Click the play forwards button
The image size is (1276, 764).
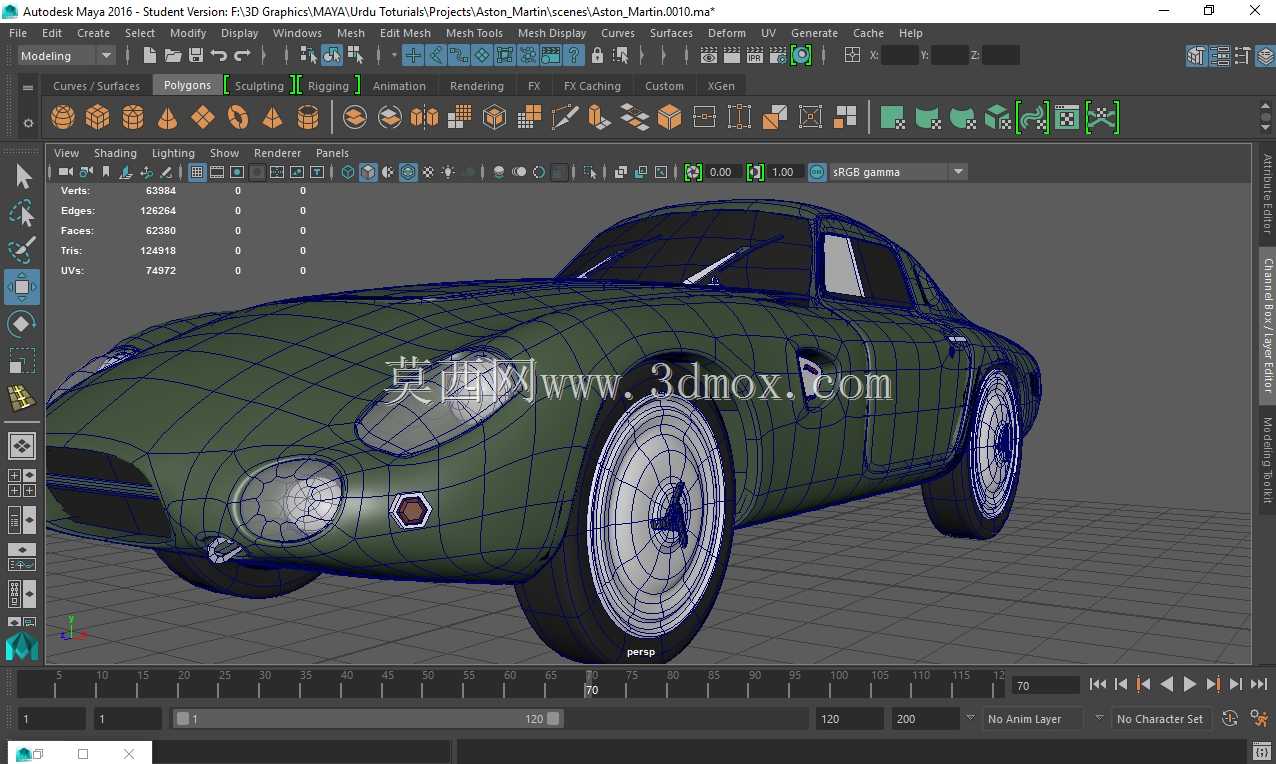1190,684
